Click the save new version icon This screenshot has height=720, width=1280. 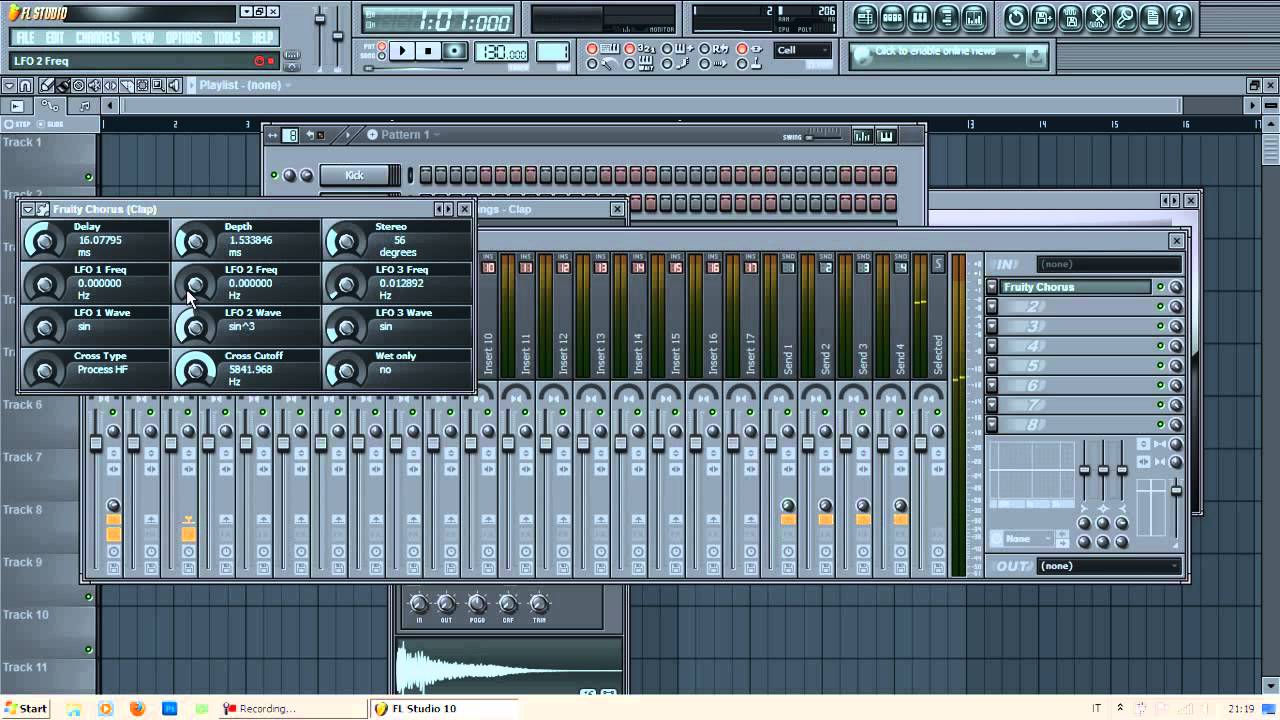(1043, 18)
